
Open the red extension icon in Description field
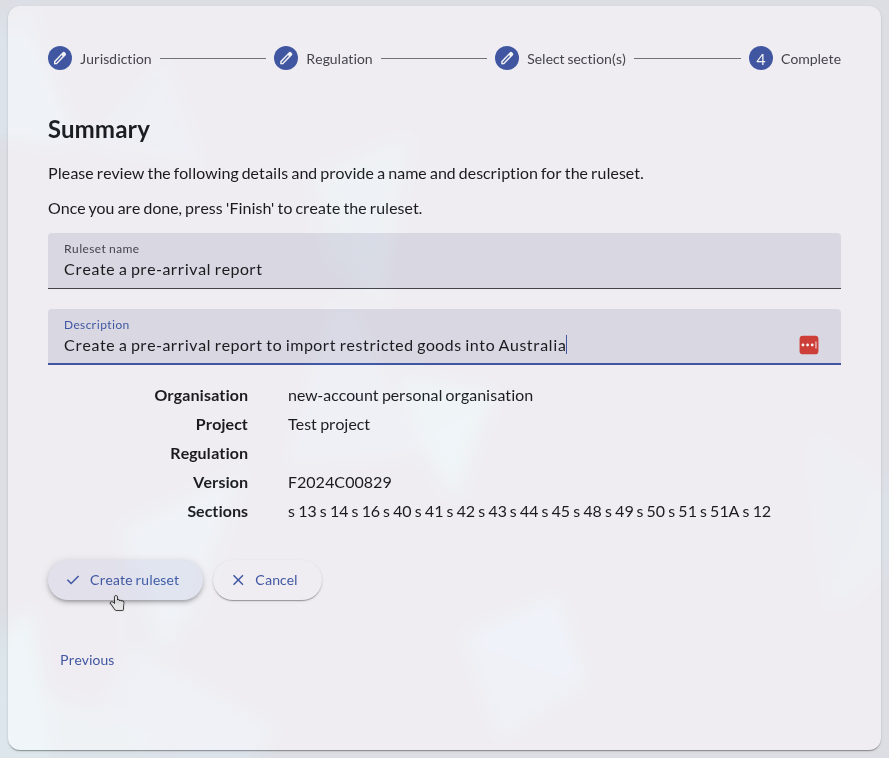pos(809,345)
